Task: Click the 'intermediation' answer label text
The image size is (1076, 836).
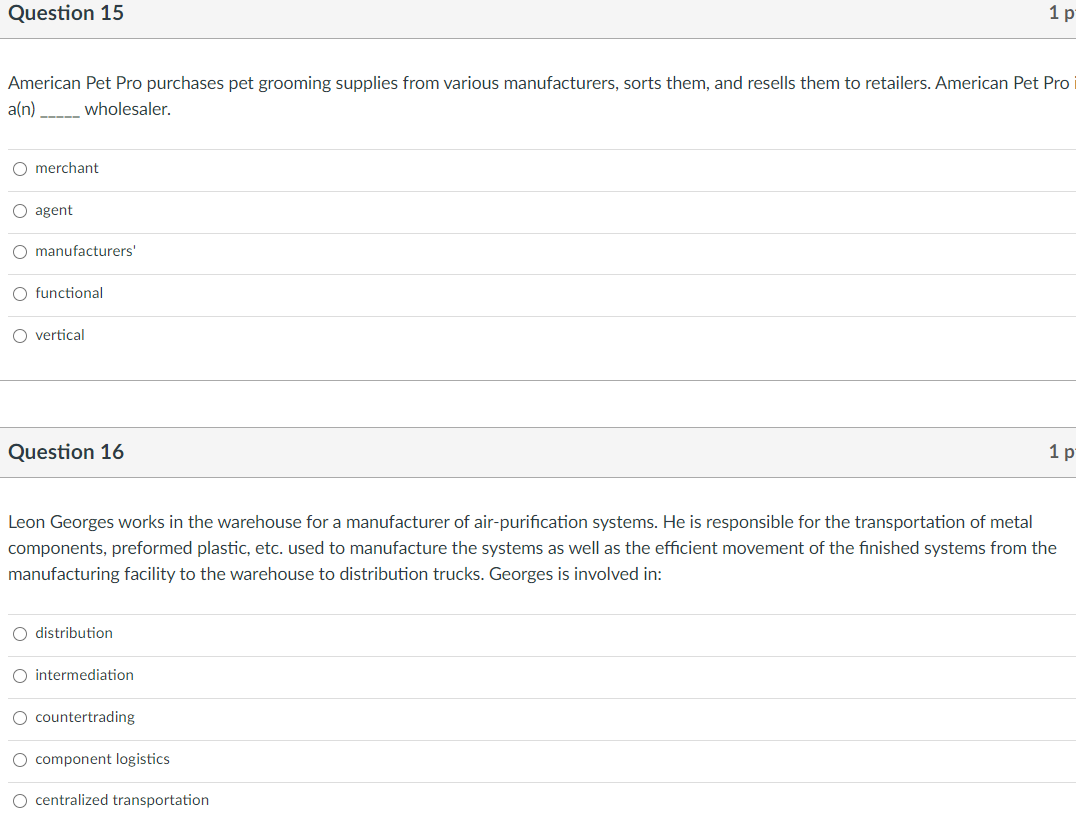Action: (84, 675)
